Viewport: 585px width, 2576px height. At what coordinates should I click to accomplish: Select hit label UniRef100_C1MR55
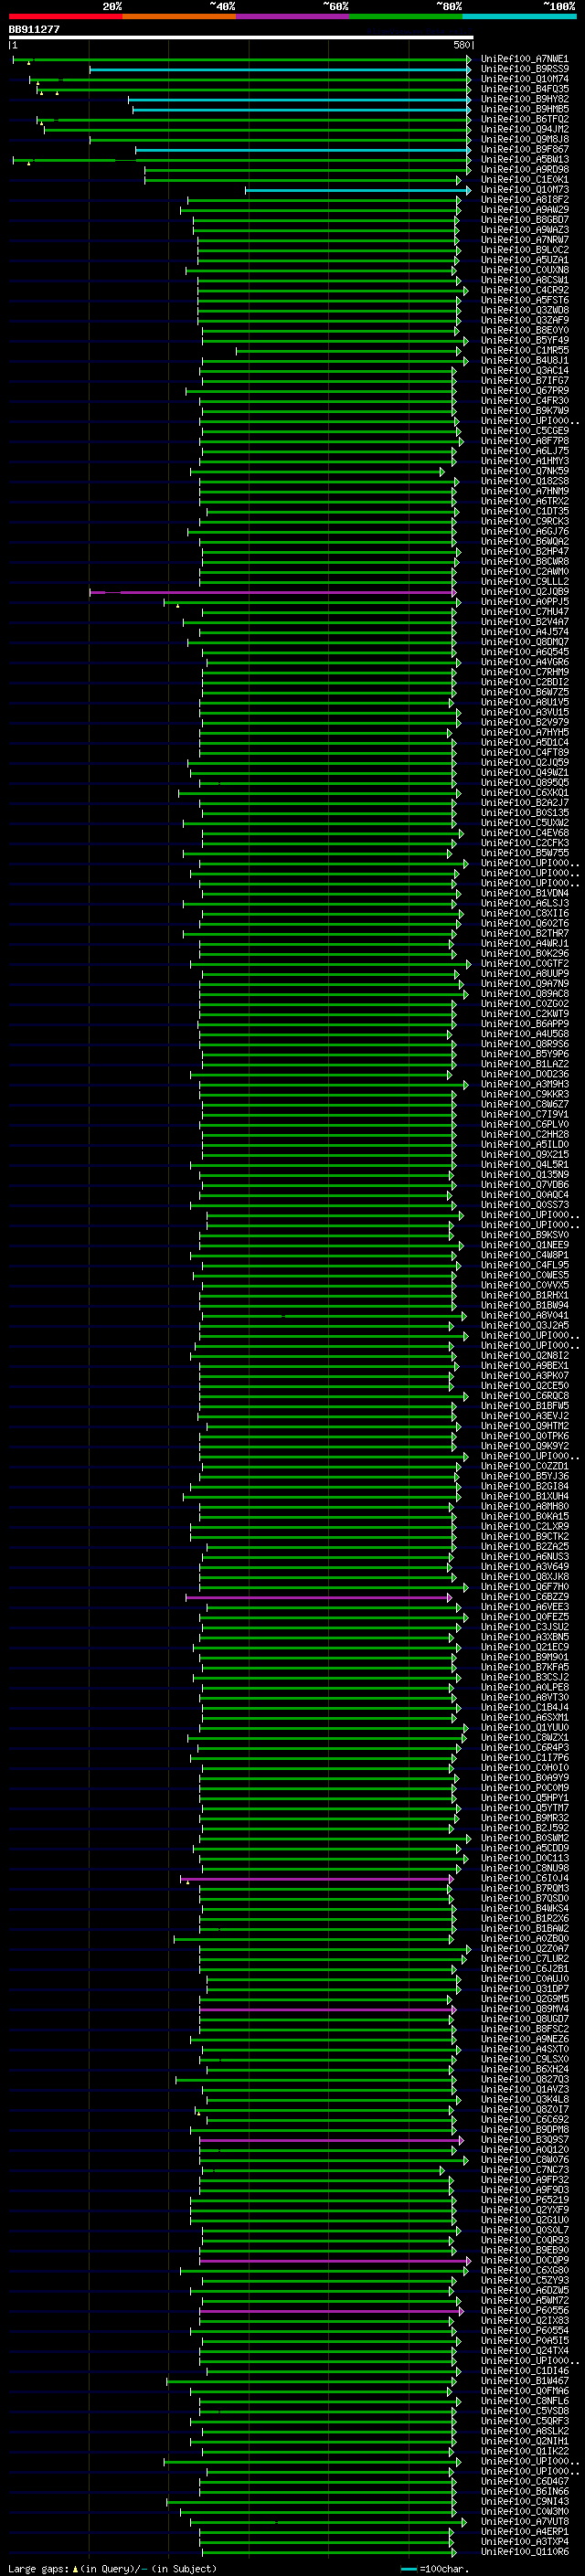524,350
